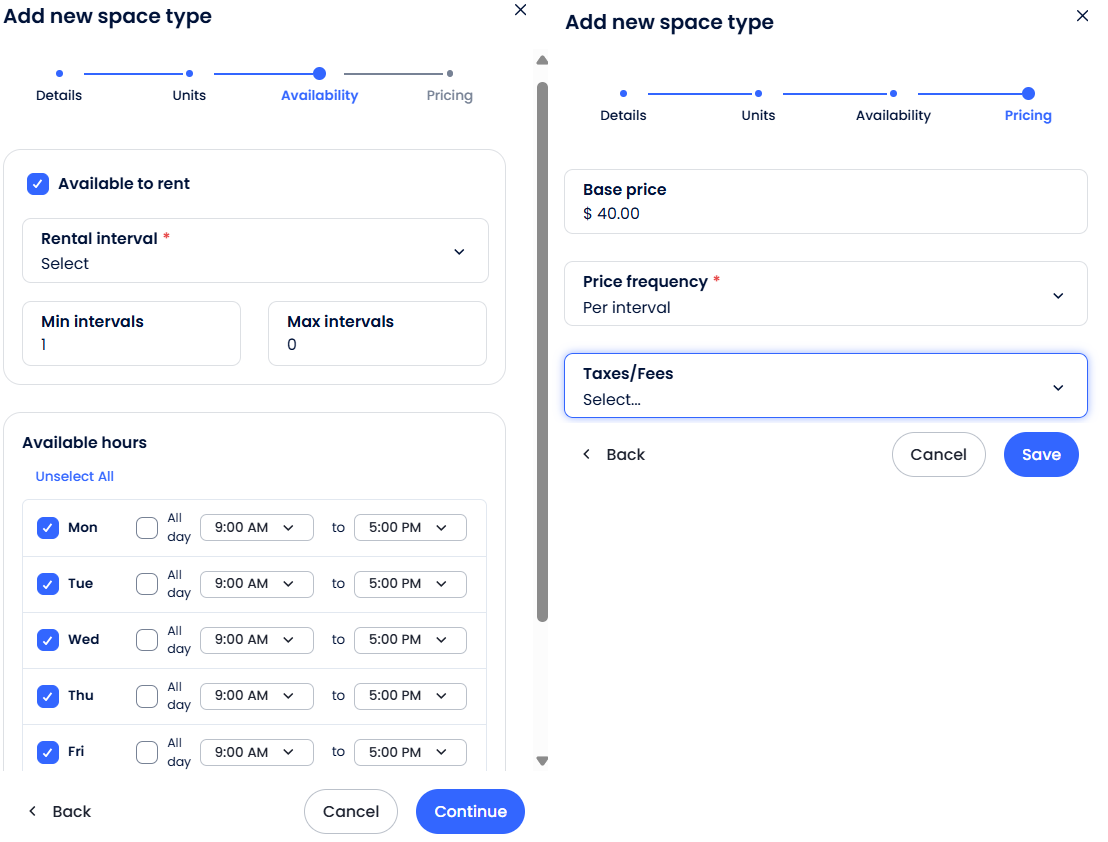Click Back in the Availability step footer
The height and width of the screenshot is (842, 1108).
(x=60, y=811)
